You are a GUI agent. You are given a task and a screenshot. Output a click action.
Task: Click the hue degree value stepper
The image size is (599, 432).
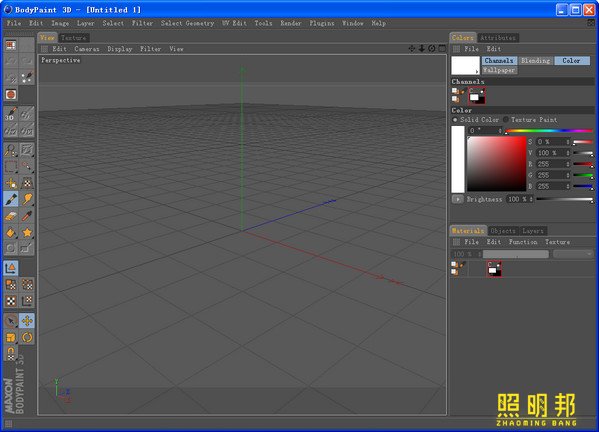point(500,131)
